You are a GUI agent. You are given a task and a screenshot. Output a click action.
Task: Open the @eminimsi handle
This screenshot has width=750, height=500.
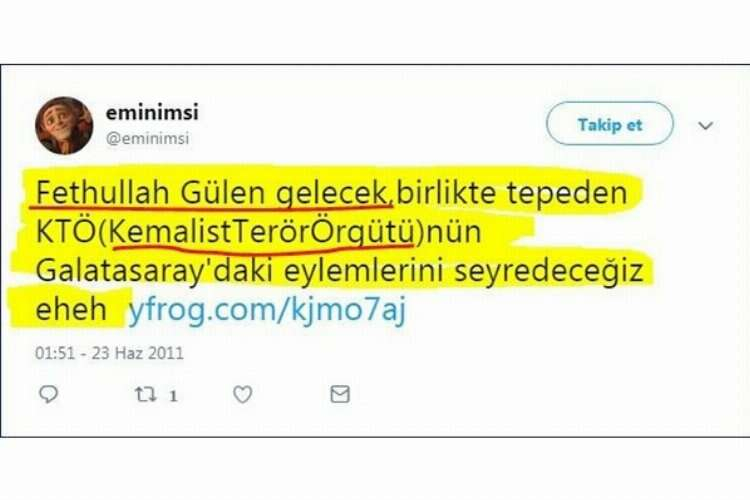(x=148, y=139)
